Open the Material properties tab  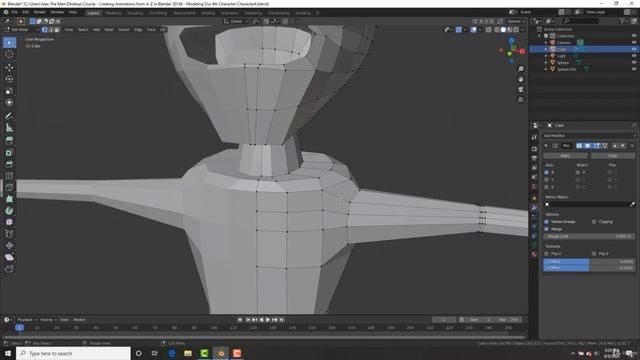(x=534, y=254)
